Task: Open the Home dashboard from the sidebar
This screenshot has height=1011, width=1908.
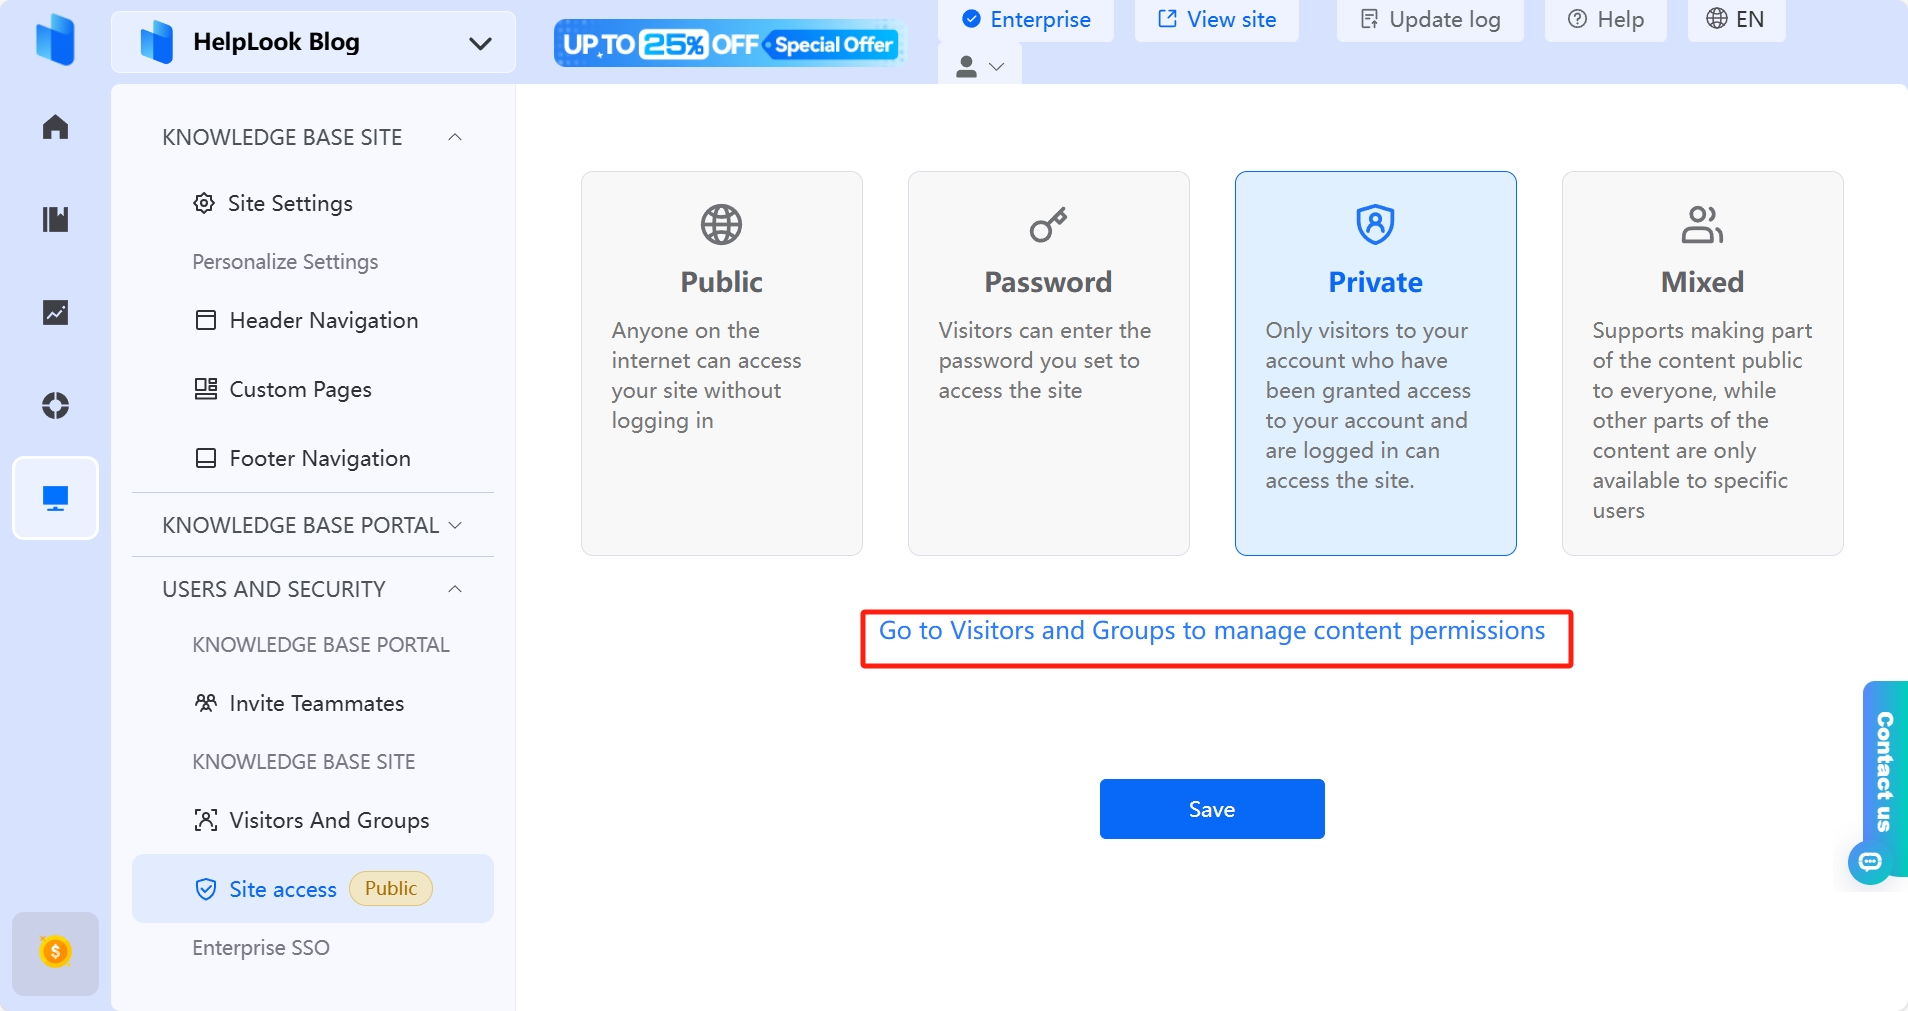Action: click(x=55, y=126)
